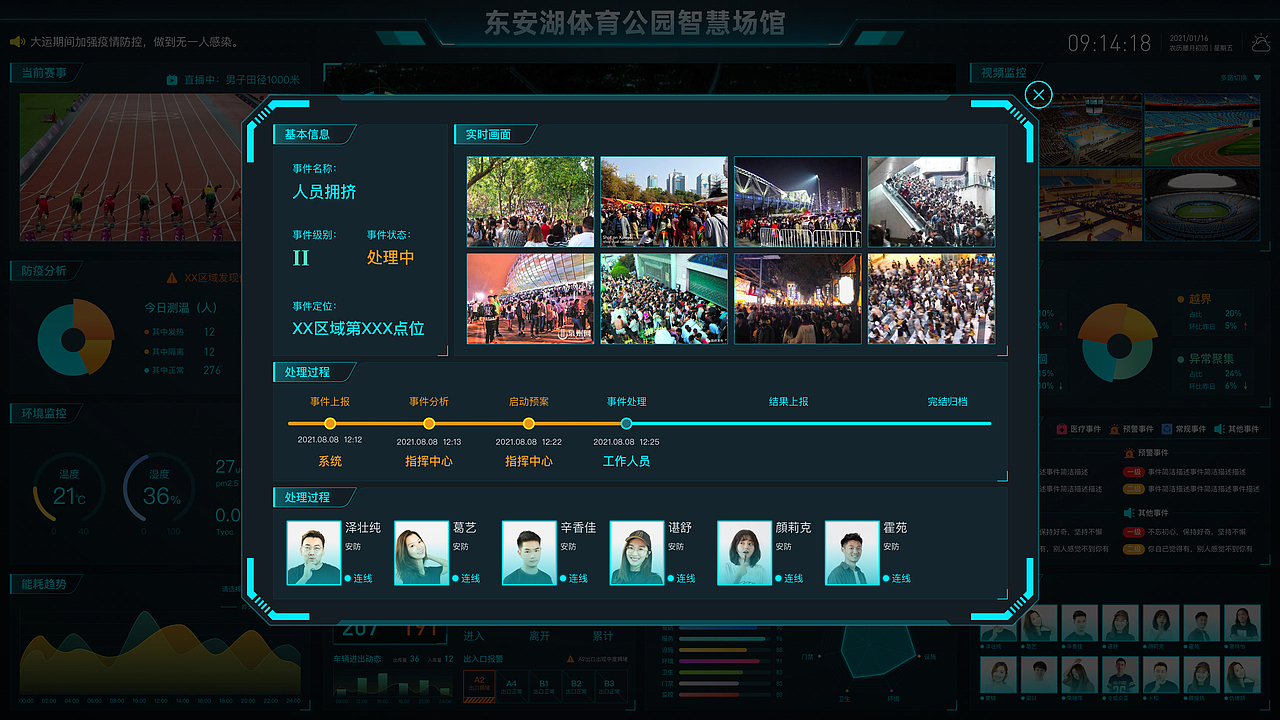Click the live broadcast camera icon

point(172,80)
